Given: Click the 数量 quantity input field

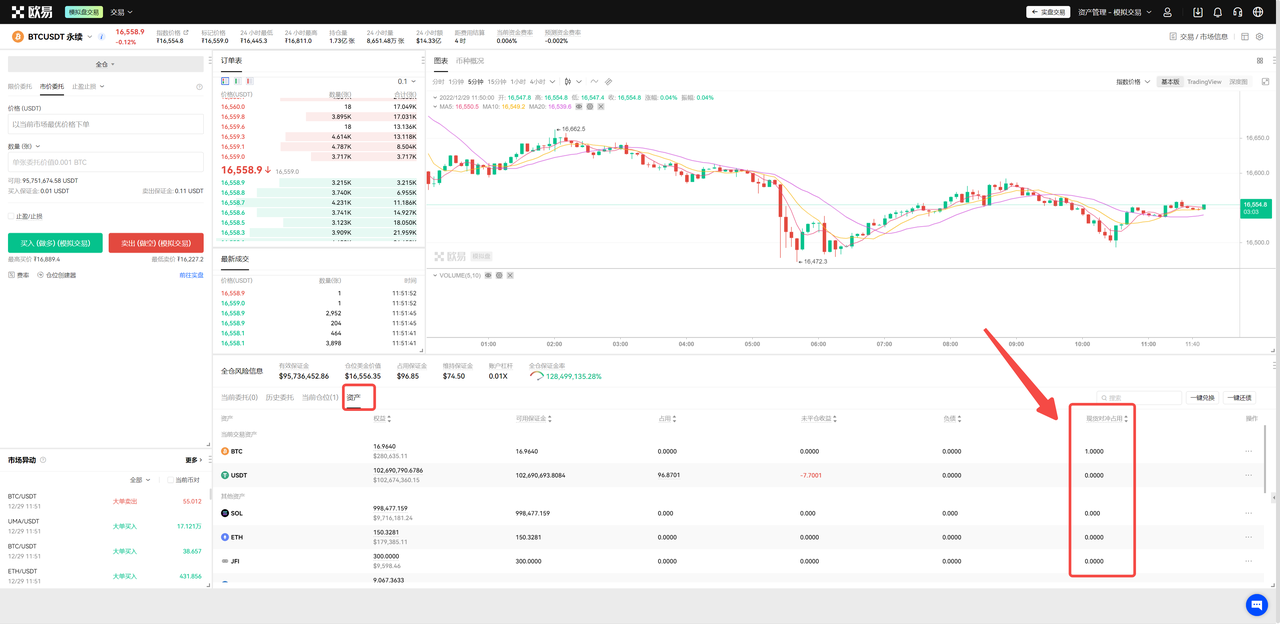Looking at the screenshot, I should (x=105, y=162).
